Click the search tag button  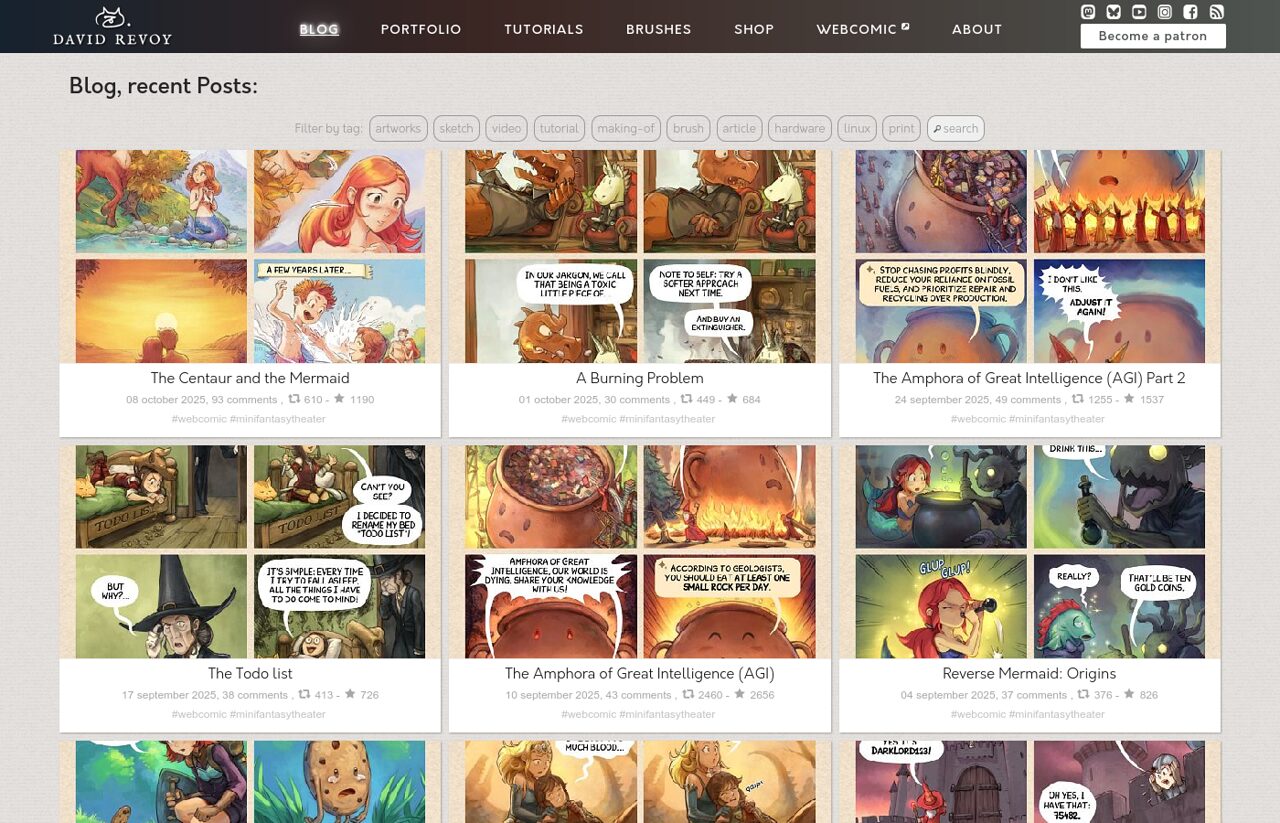[955, 128]
